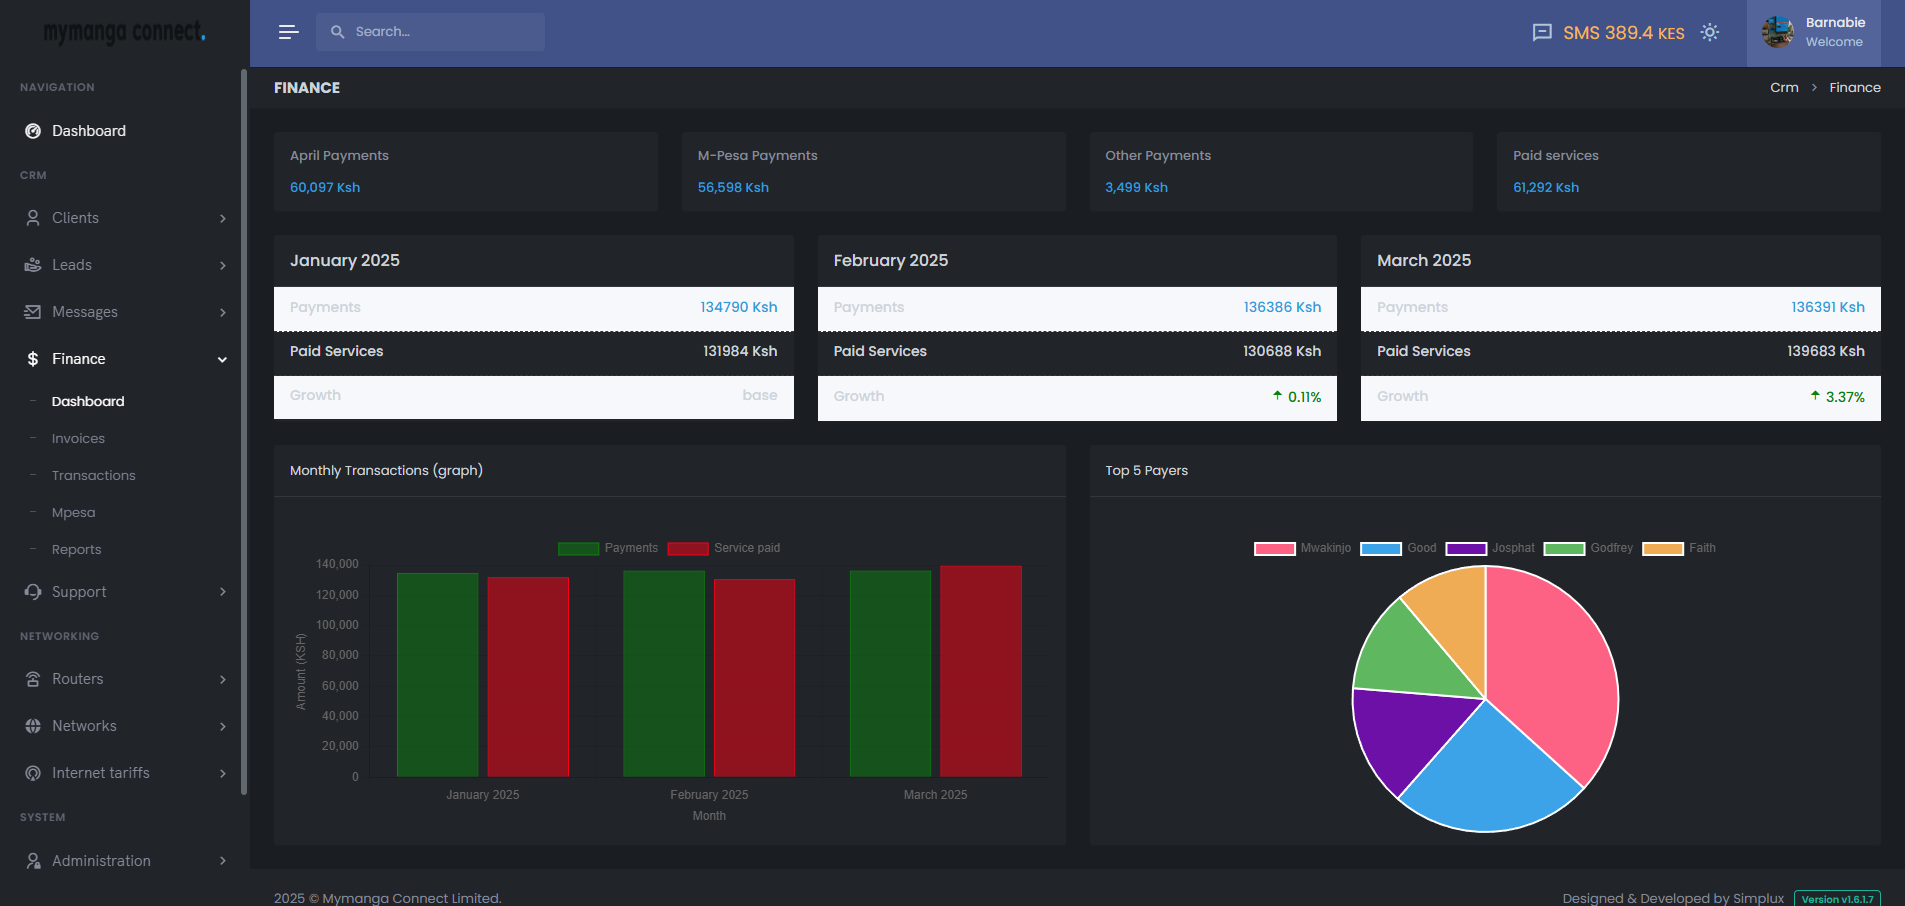Click the Routers icon in sidebar
Screen dimensions: 1905x906
point(33,679)
